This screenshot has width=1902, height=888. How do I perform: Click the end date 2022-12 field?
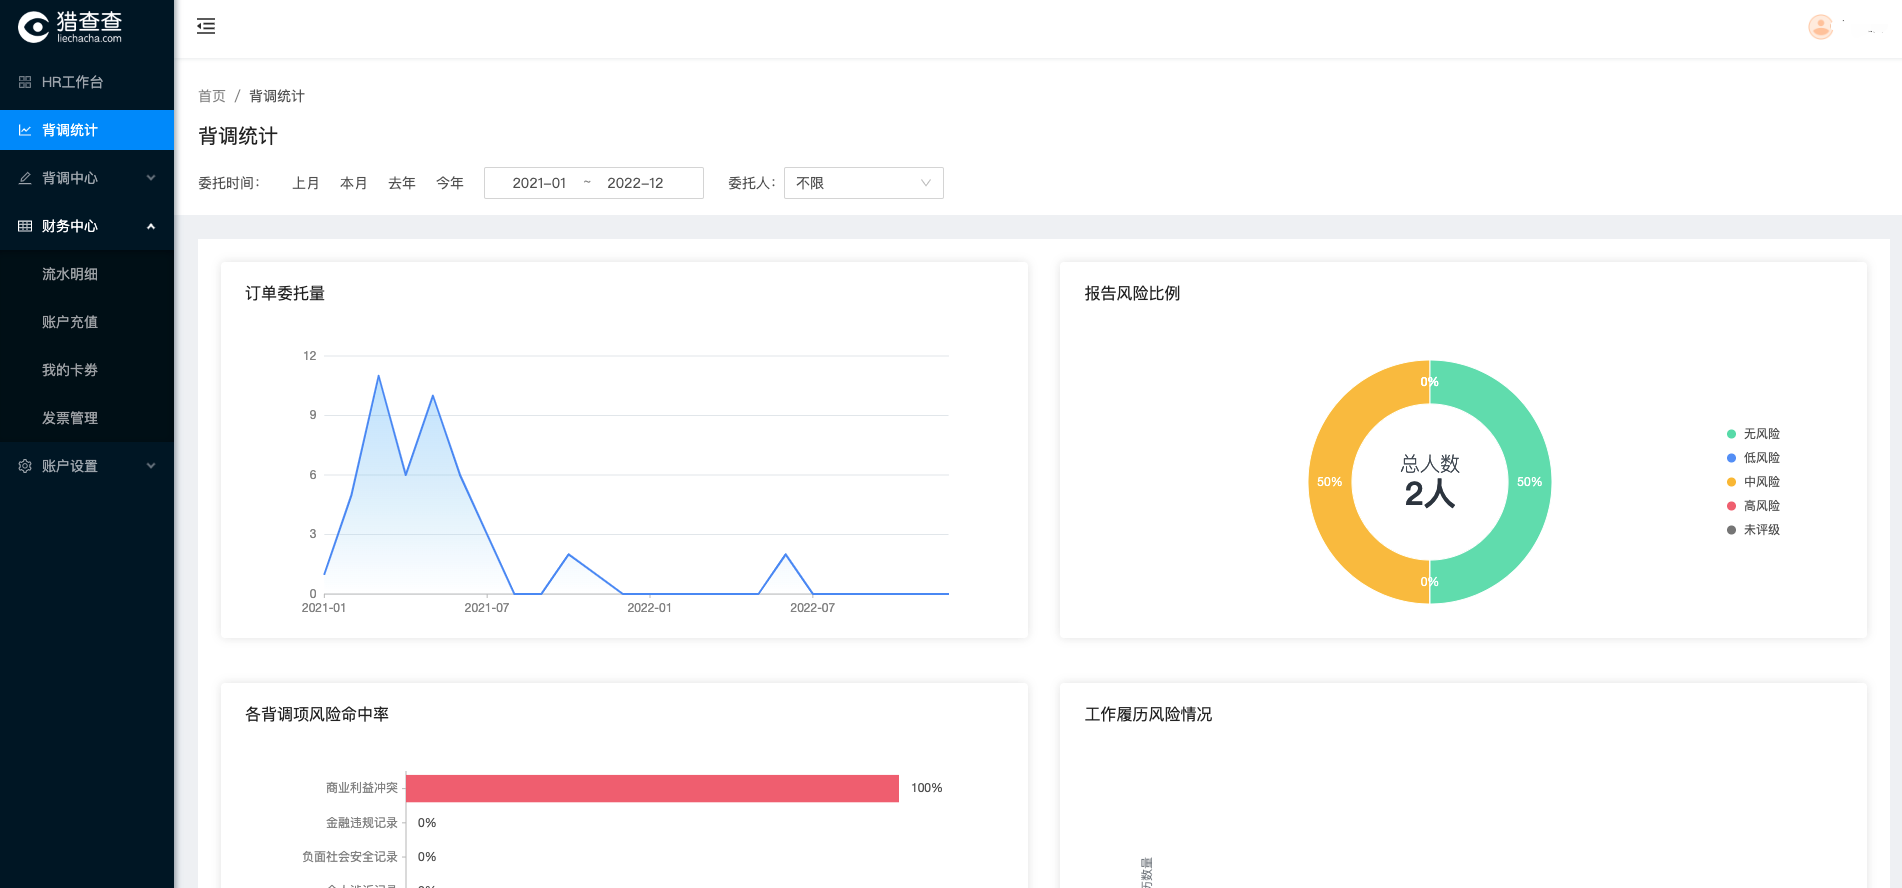[x=635, y=183]
